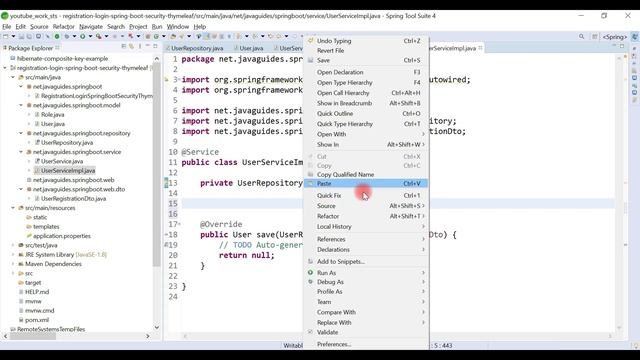Collapse the import fold on line 3
The width and height of the screenshot is (640, 360).
point(179,79)
